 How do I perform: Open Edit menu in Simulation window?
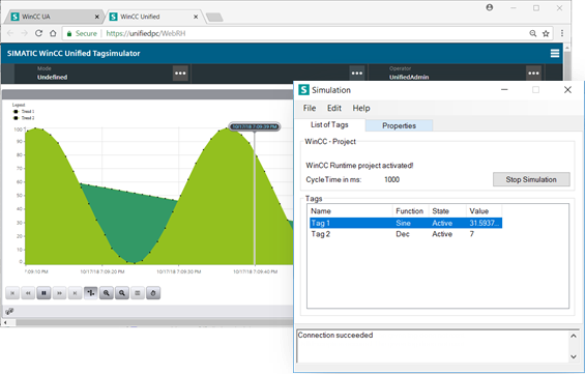pyautogui.click(x=334, y=108)
